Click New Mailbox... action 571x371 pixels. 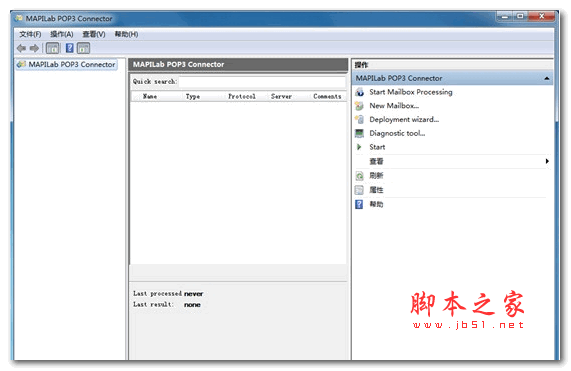coord(394,106)
